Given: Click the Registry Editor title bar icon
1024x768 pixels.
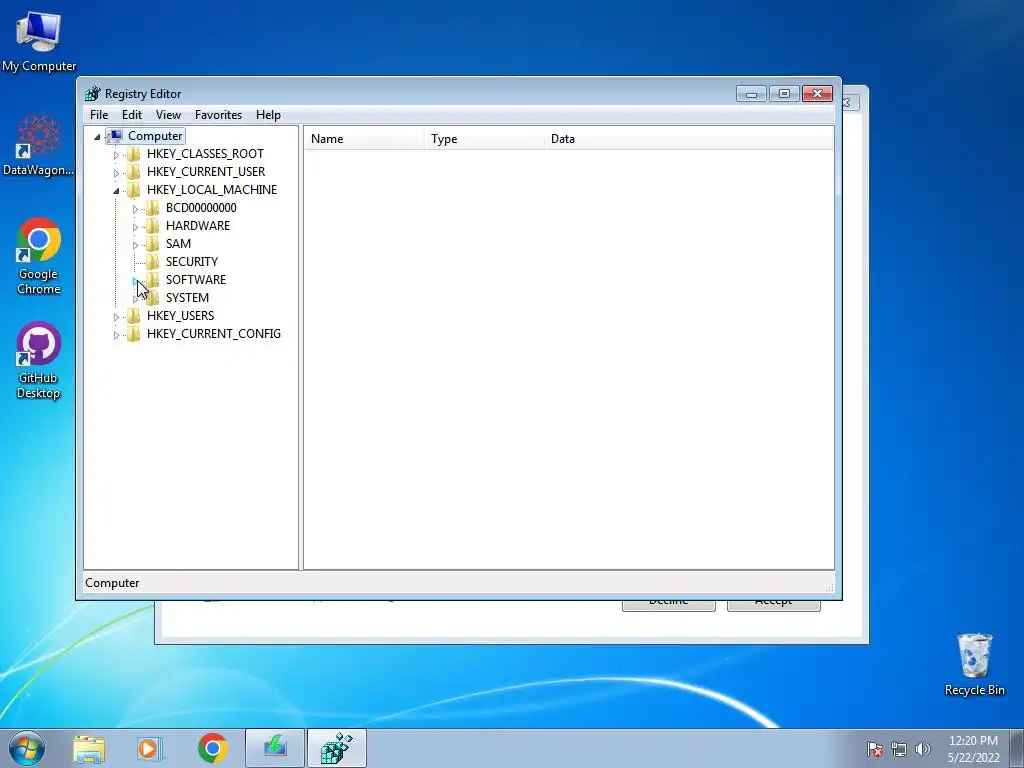Looking at the screenshot, I should [93, 94].
